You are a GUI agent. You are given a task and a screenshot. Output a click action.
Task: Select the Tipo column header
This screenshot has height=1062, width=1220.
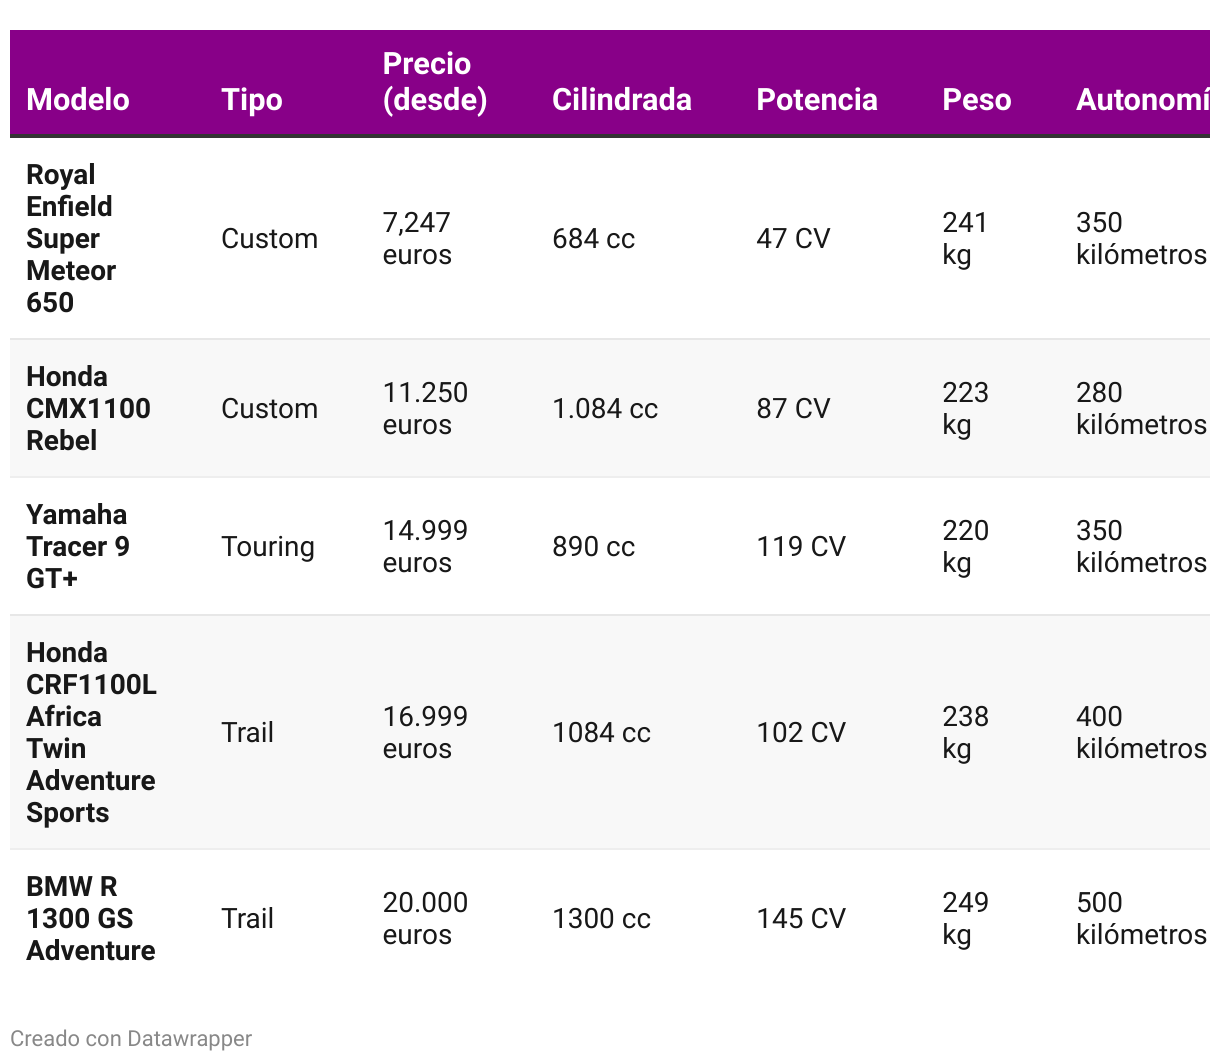(252, 99)
